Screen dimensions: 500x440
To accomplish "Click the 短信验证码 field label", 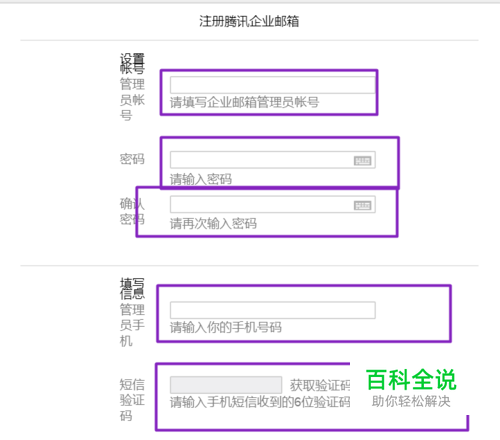I will point(132,400).
